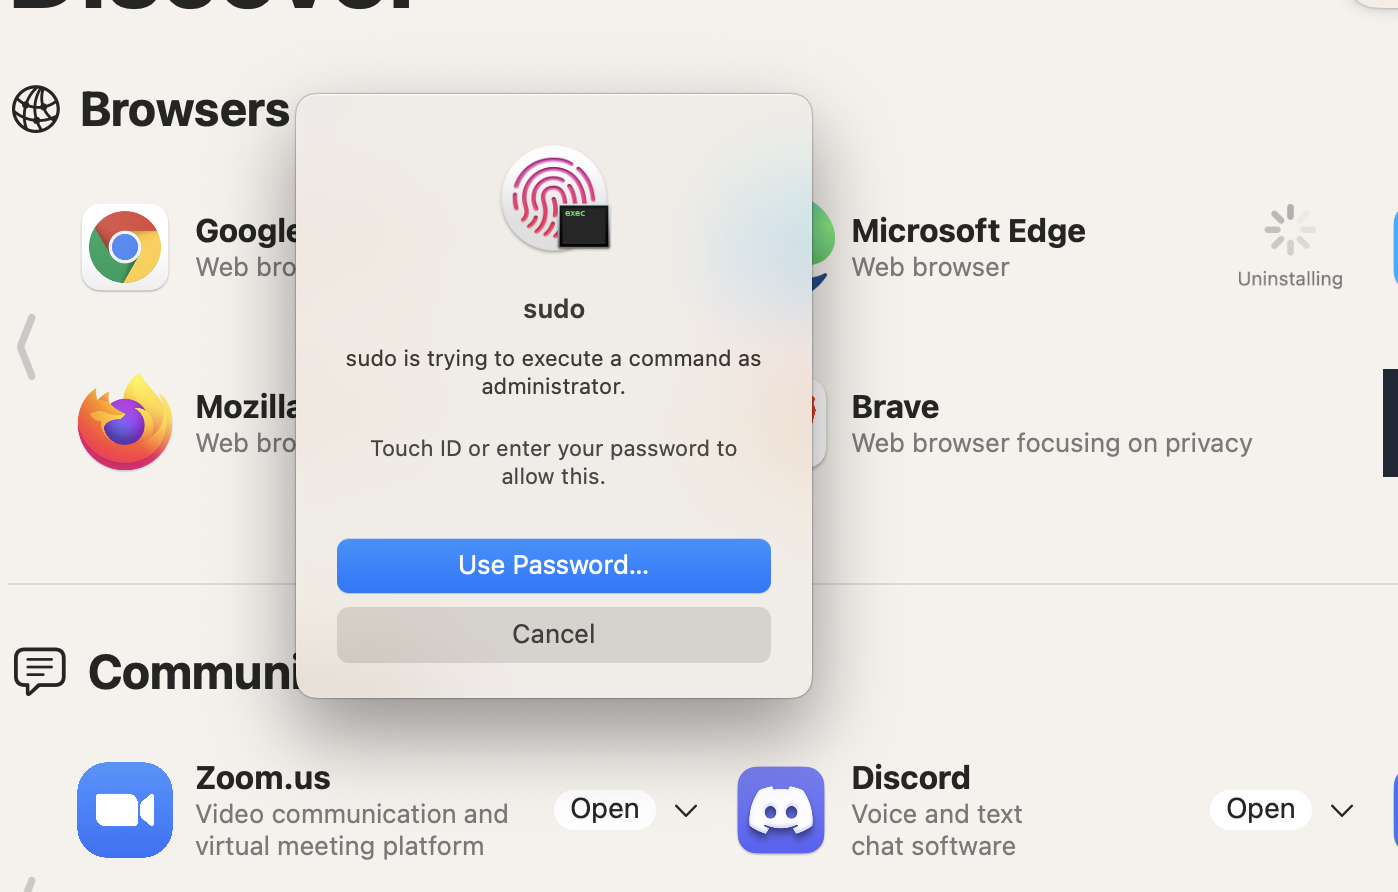This screenshot has height=892, width=1398.
Task: Expand the dropdown beside Discord Open button
Action: [x=1342, y=810]
